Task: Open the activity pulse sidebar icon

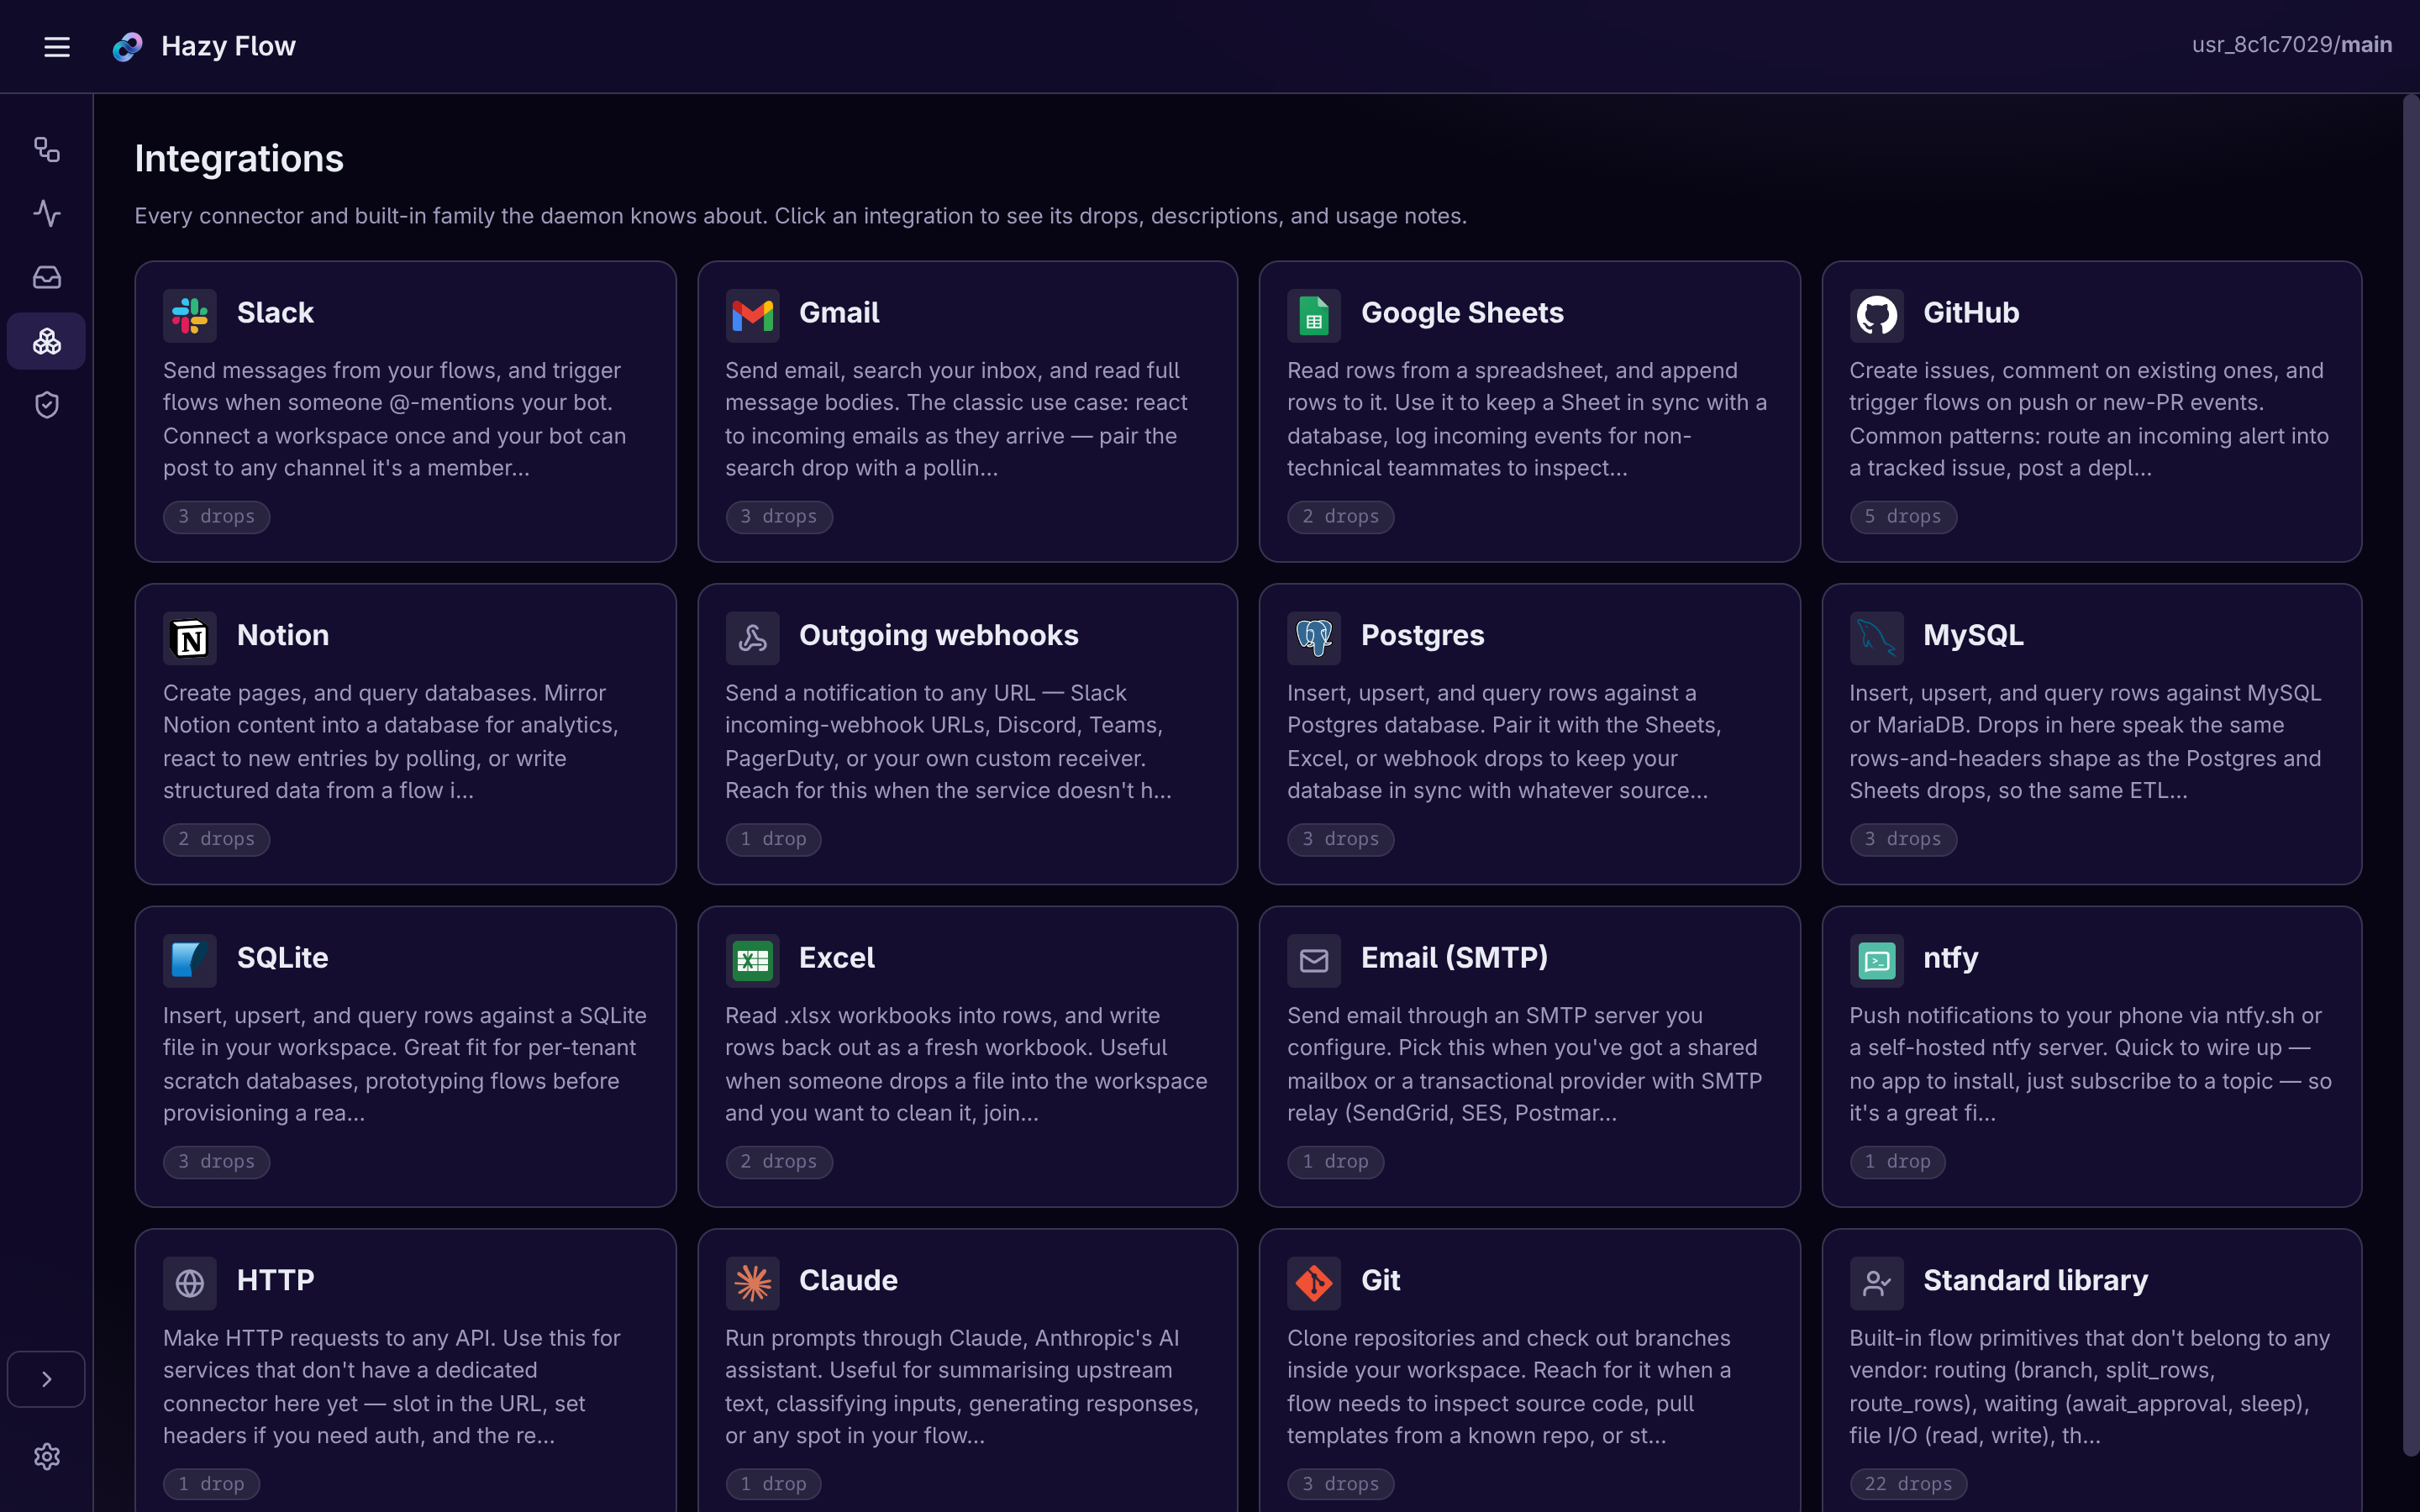Action: click(47, 213)
